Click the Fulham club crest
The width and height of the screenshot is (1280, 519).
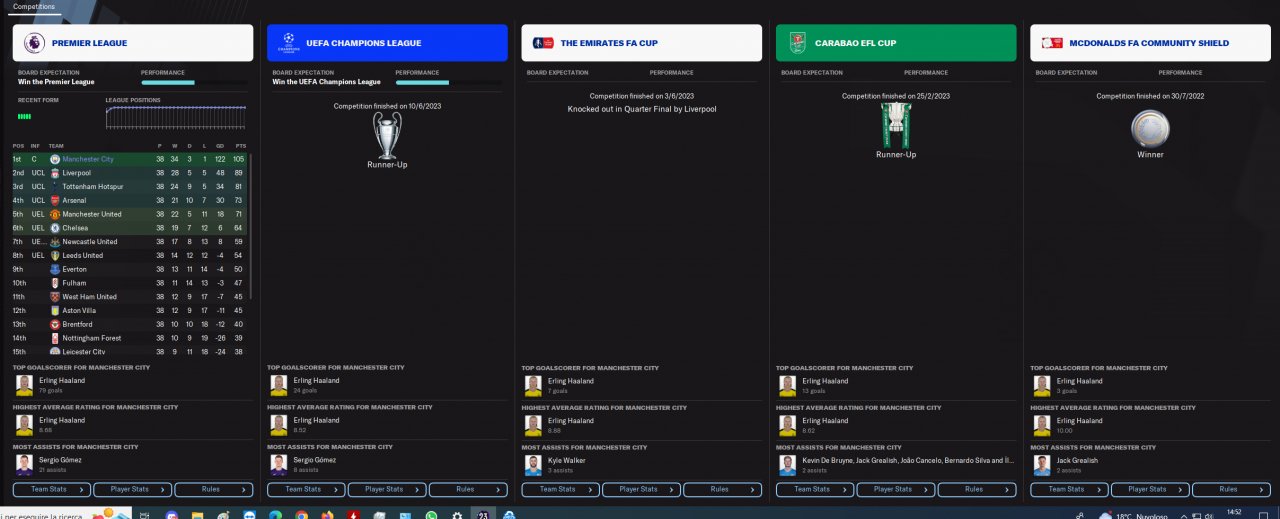55,283
